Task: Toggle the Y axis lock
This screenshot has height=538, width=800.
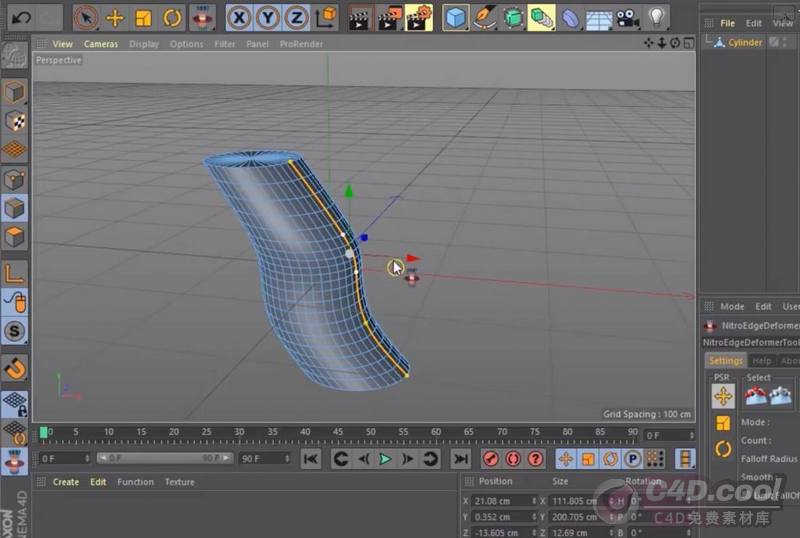Action: 267,18
